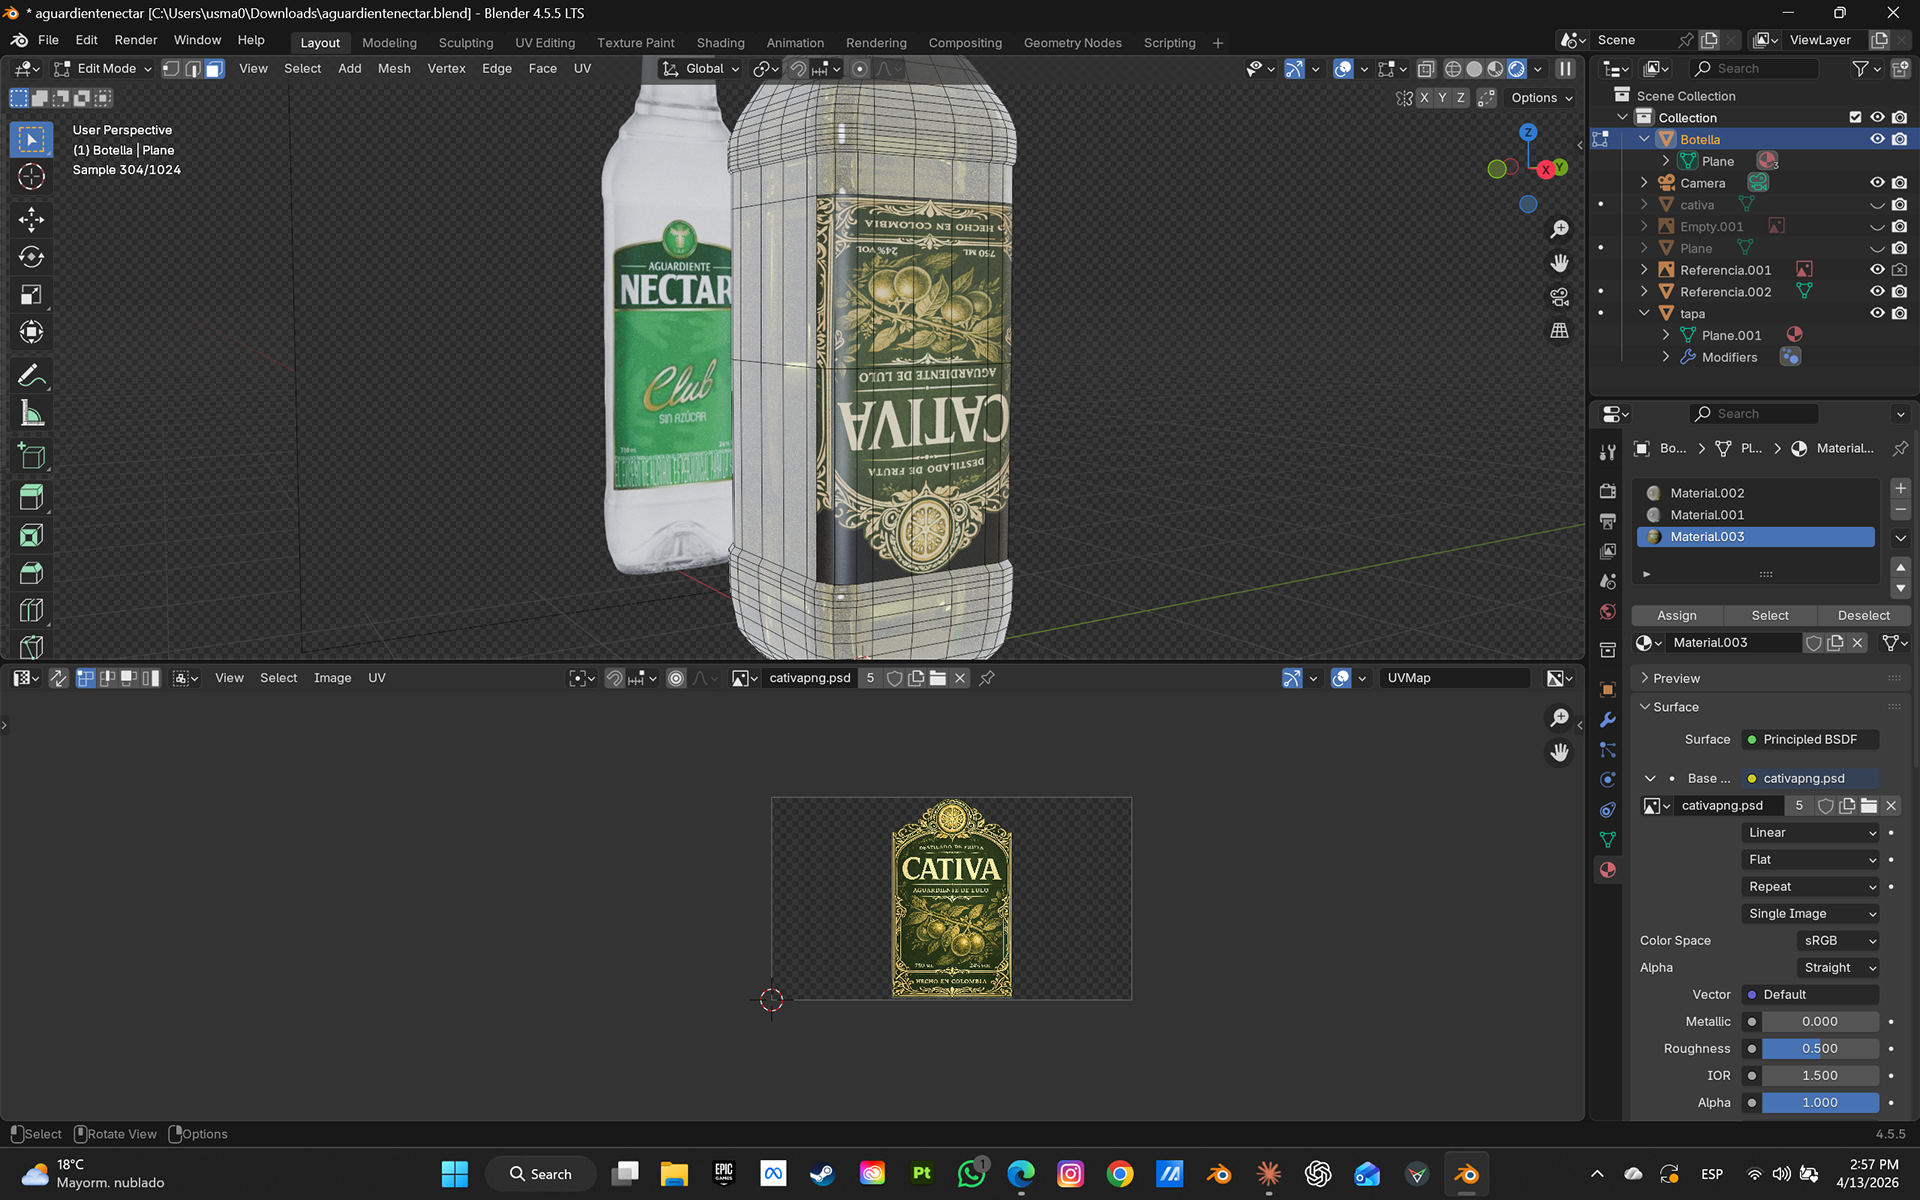1920x1200 pixels.
Task: Expand the Preview panel
Action: click(x=1676, y=678)
